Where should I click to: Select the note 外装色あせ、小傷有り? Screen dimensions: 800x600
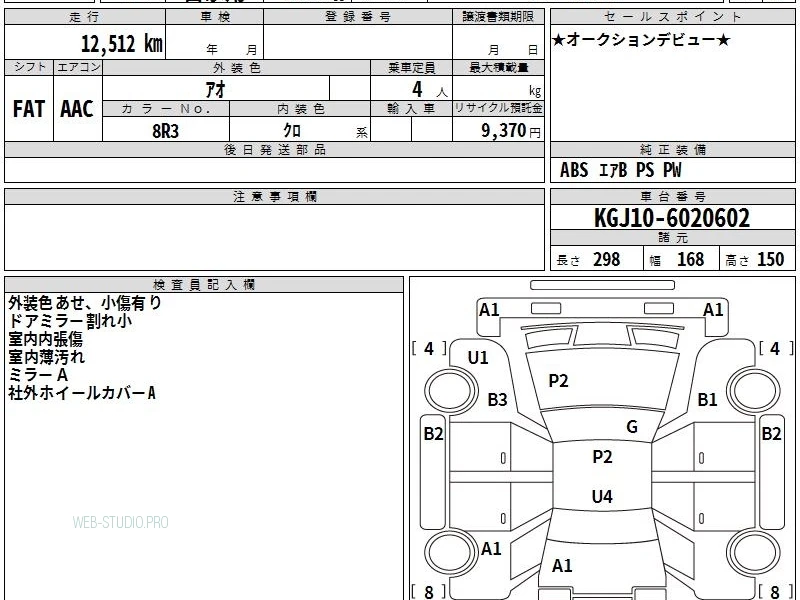[x=85, y=303]
